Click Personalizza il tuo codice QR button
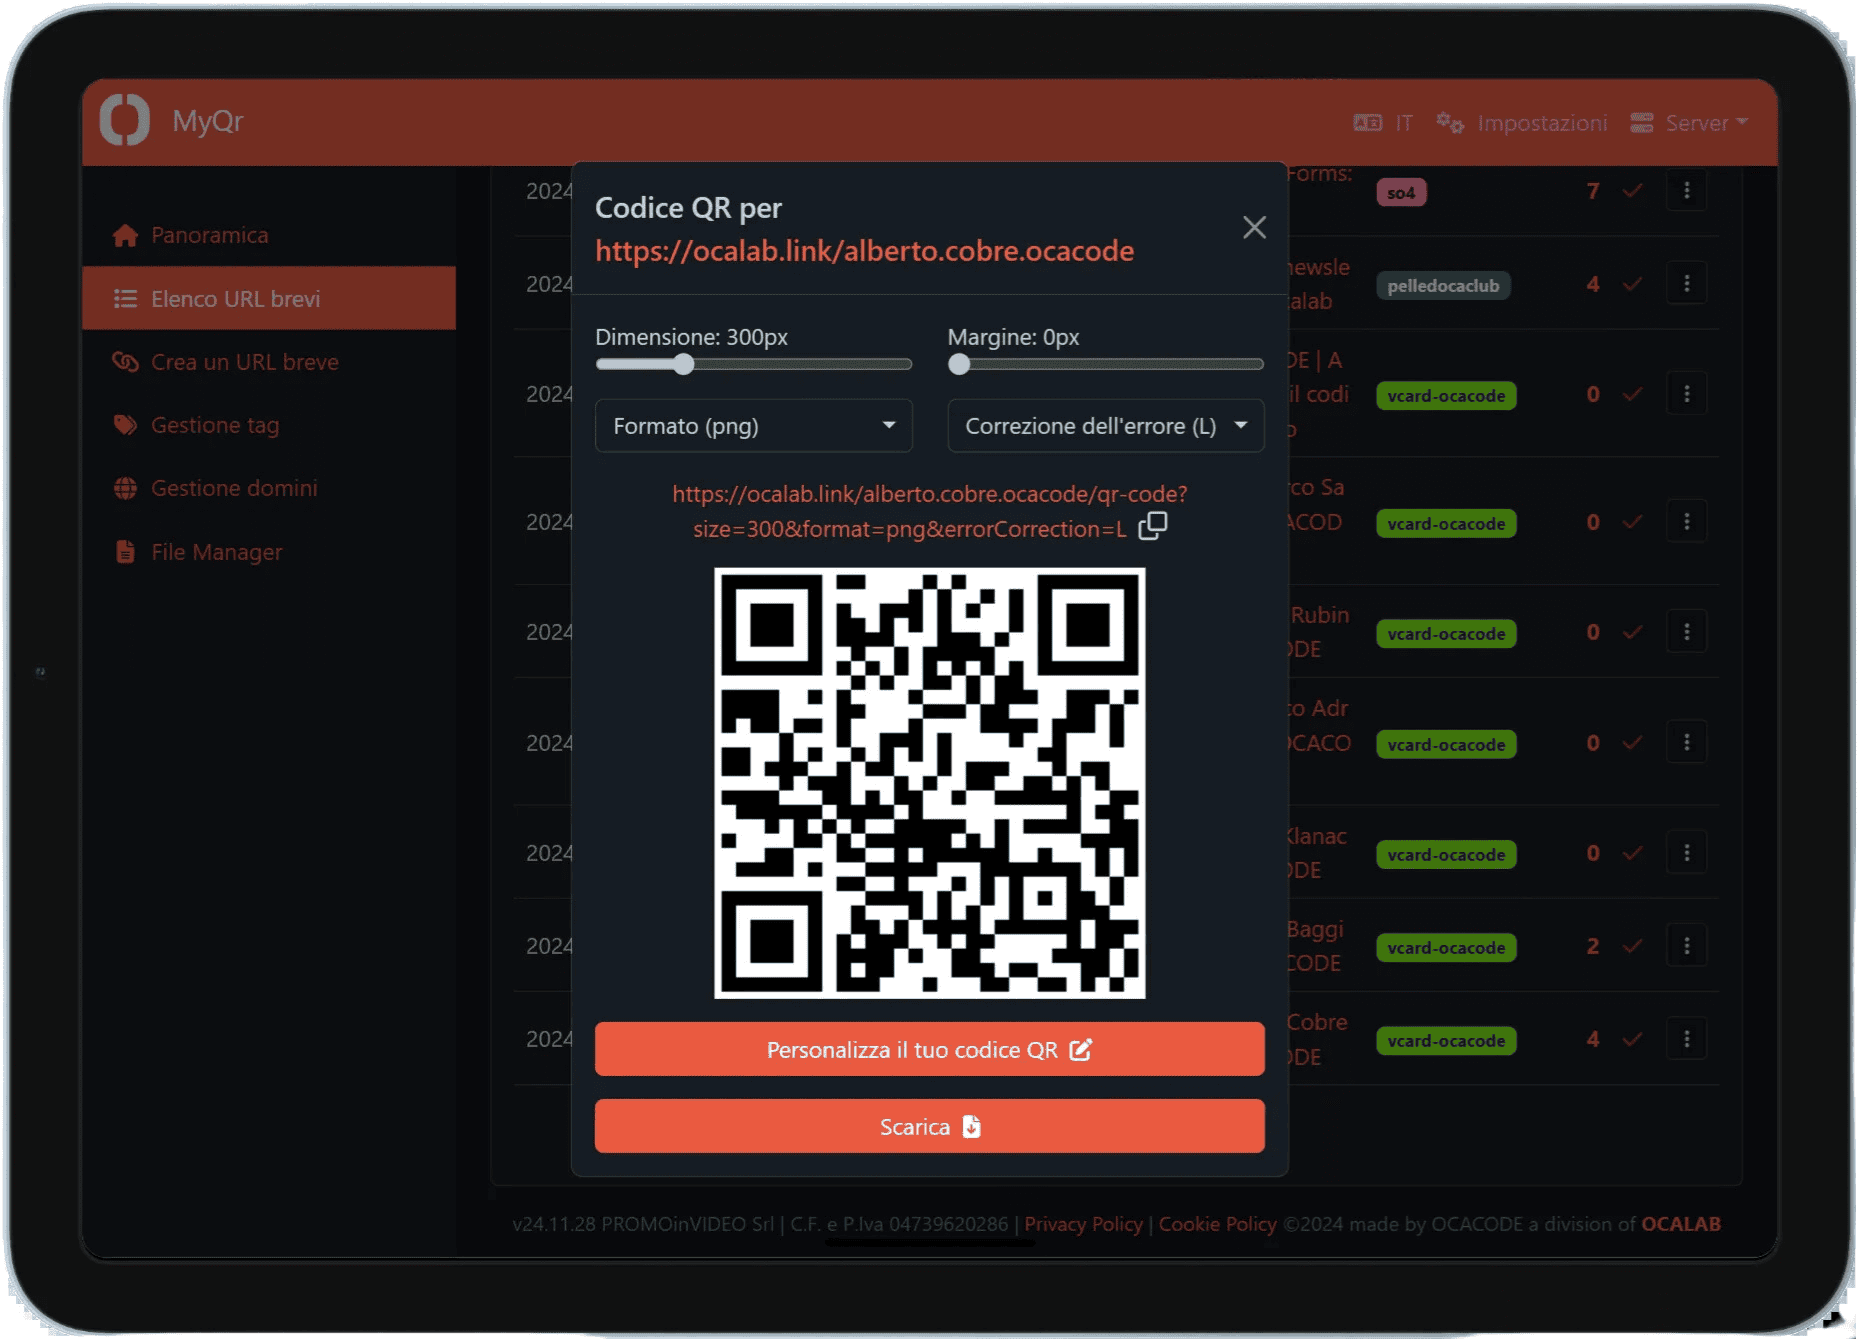The image size is (1857, 1339). [929, 1049]
